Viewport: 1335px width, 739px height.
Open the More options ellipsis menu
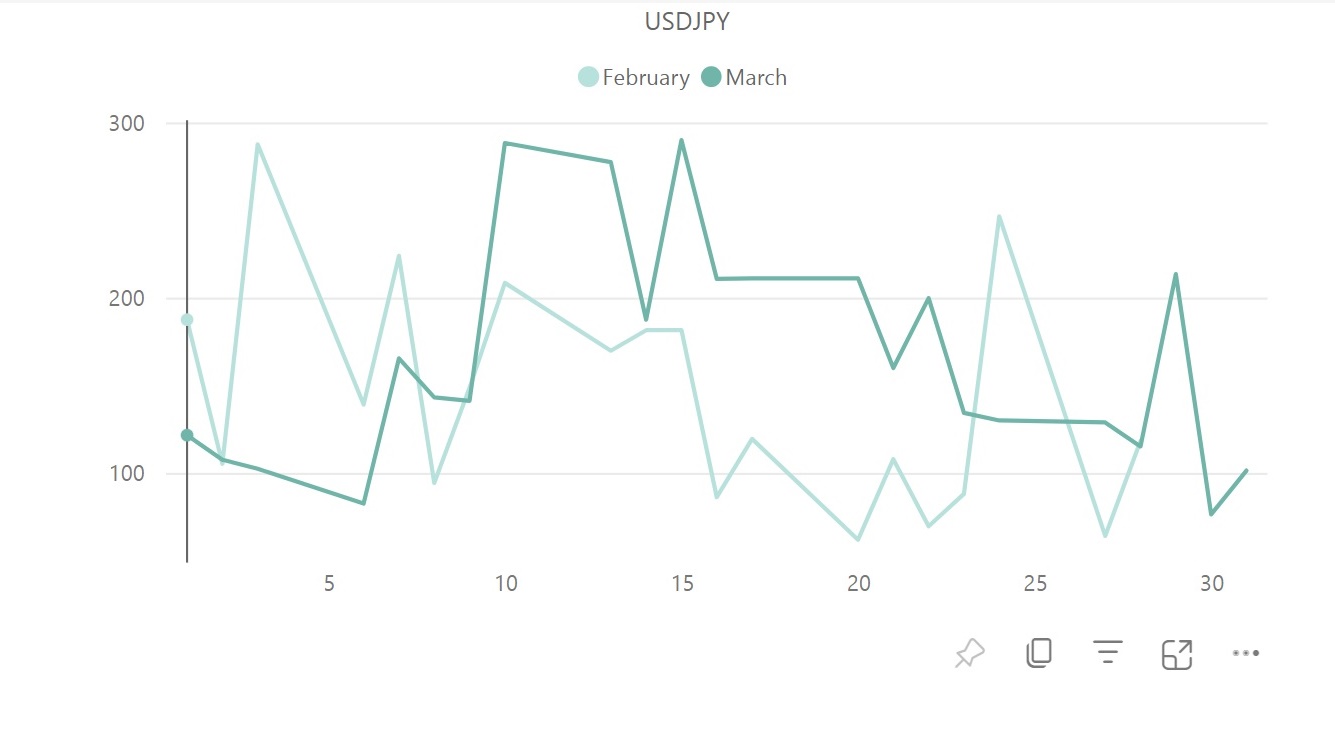click(1246, 653)
